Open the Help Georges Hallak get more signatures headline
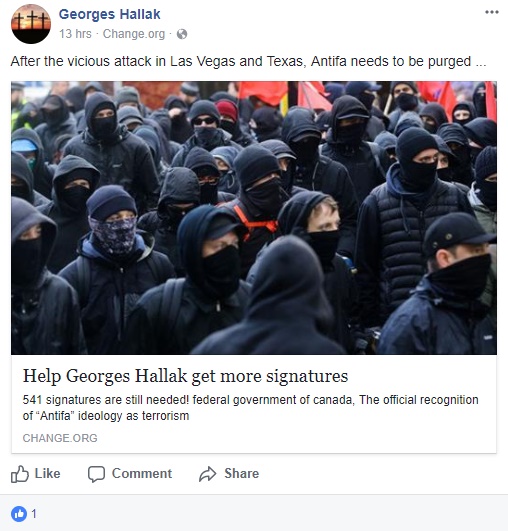Image resolution: width=508 pixels, height=531 pixels. click(x=185, y=376)
